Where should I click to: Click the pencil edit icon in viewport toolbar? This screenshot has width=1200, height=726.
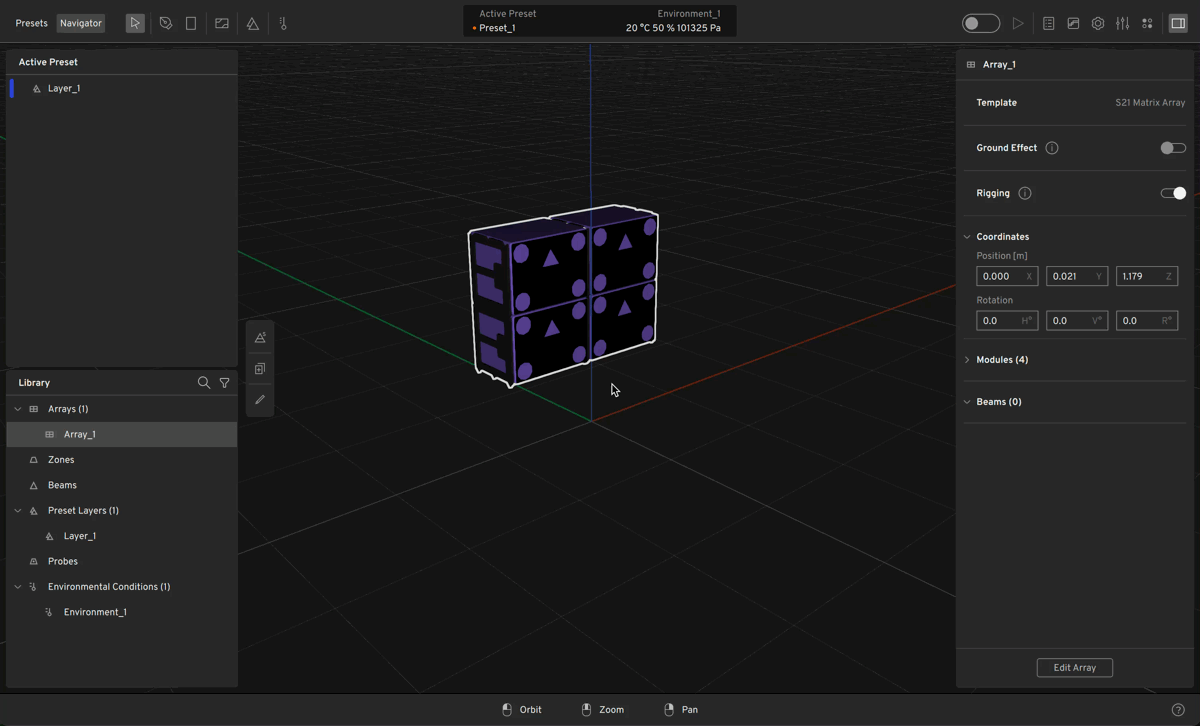coord(260,400)
